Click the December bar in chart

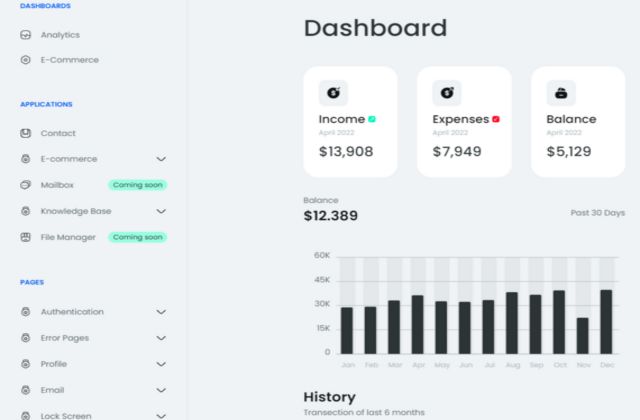(x=606, y=321)
